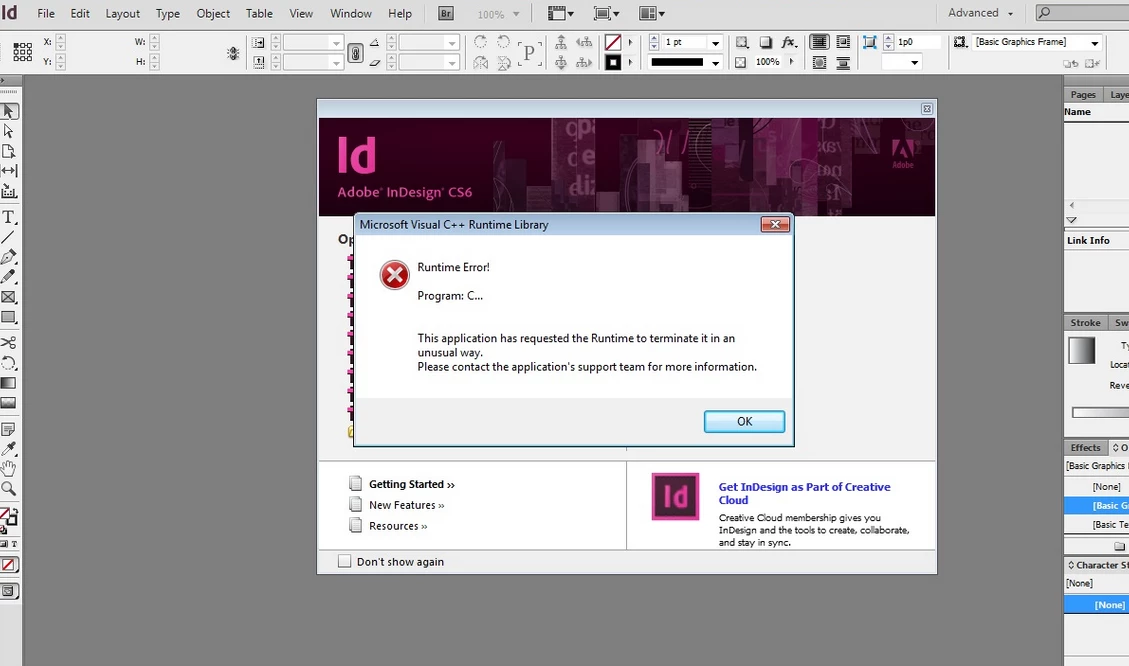Open Adobe Bridge with Br button

(x=446, y=14)
